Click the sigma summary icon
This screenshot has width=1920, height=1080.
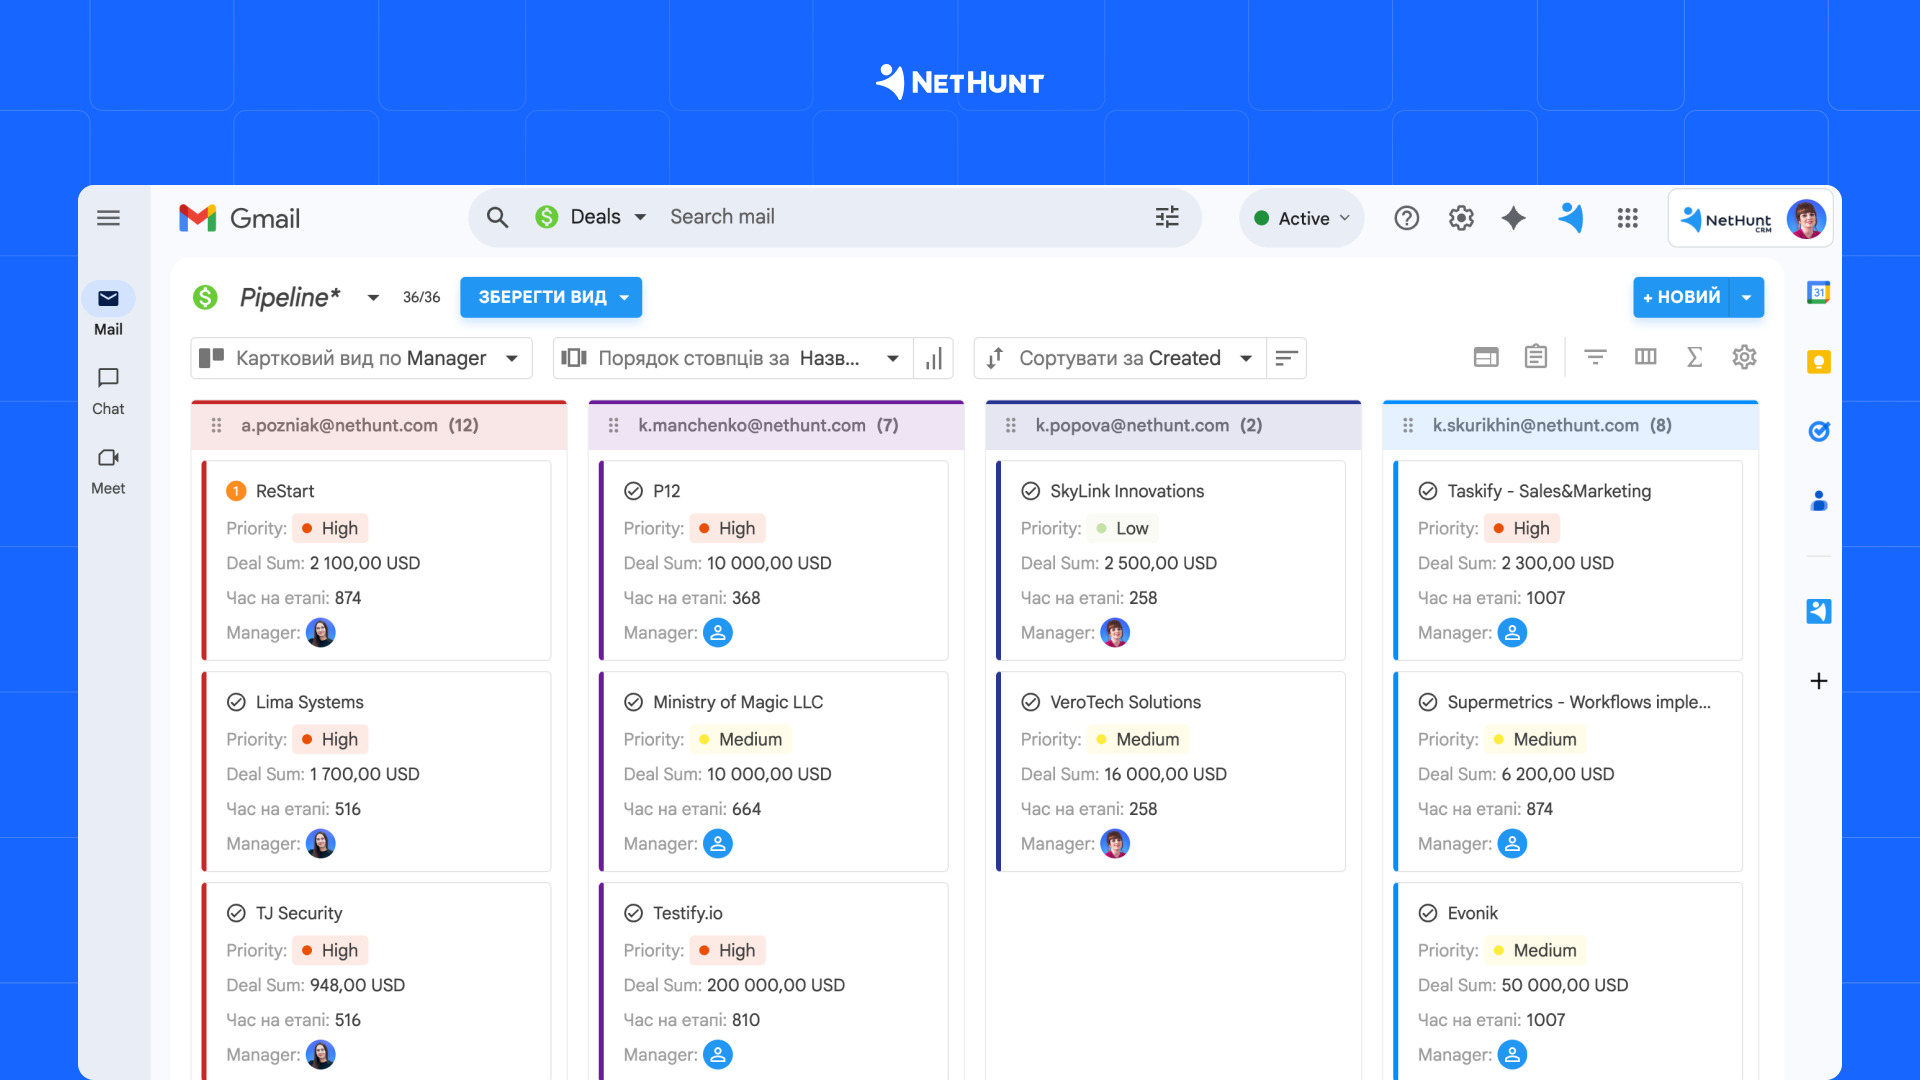pos(1694,357)
